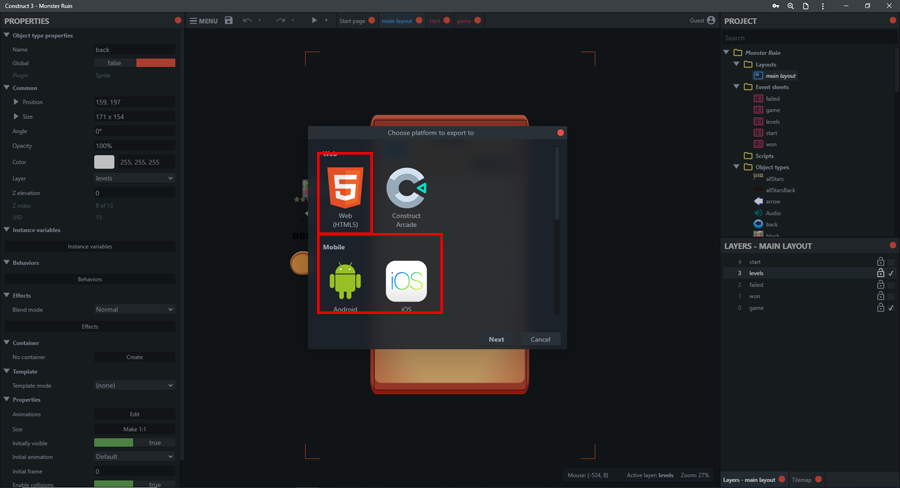
Task: Preview the project with the play button
Action: [314, 20]
